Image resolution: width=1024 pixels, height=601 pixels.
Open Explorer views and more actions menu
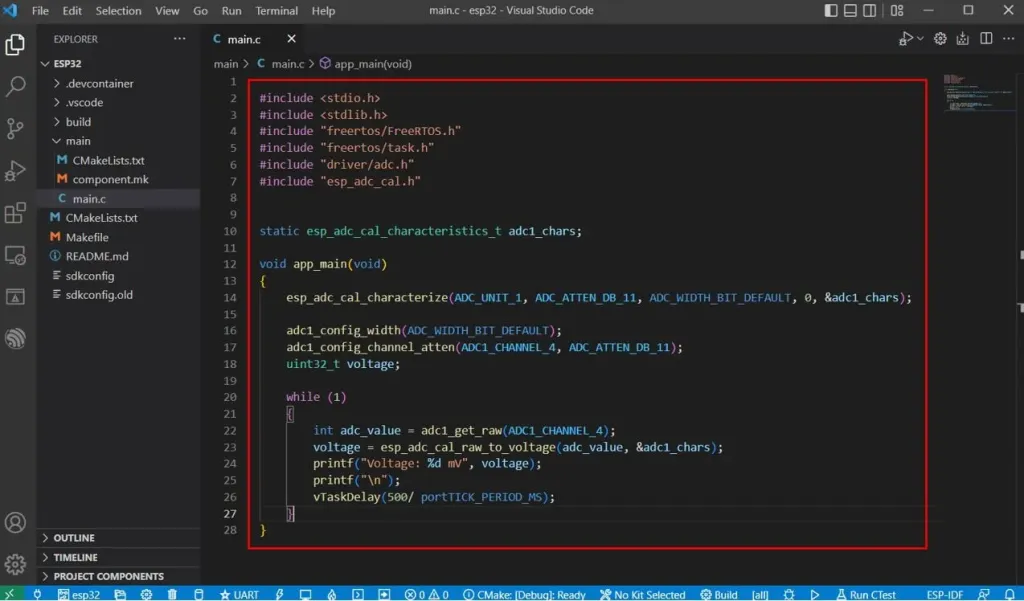pyautogui.click(x=180, y=39)
